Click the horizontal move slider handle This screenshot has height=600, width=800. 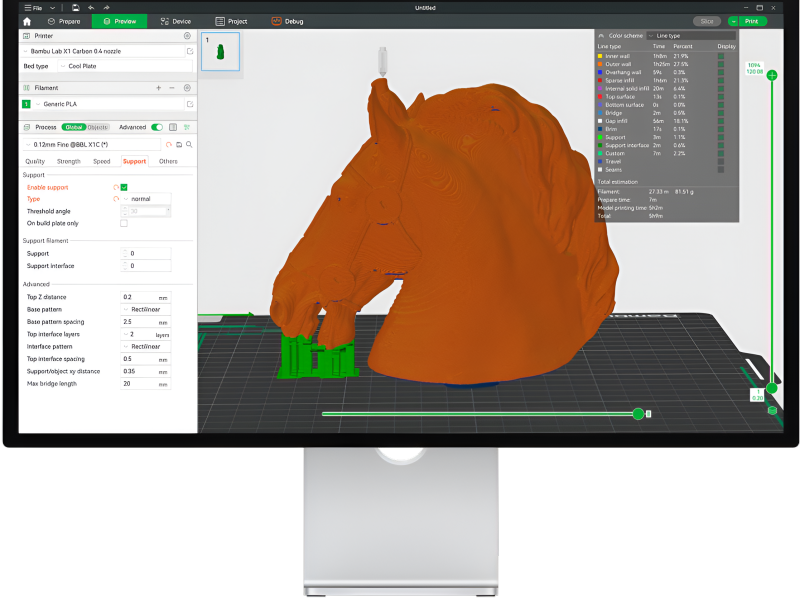click(x=638, y=413)
